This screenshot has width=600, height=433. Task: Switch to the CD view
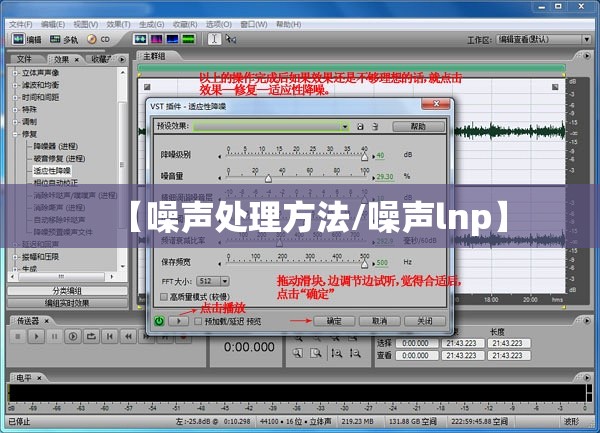click(98, 39)
